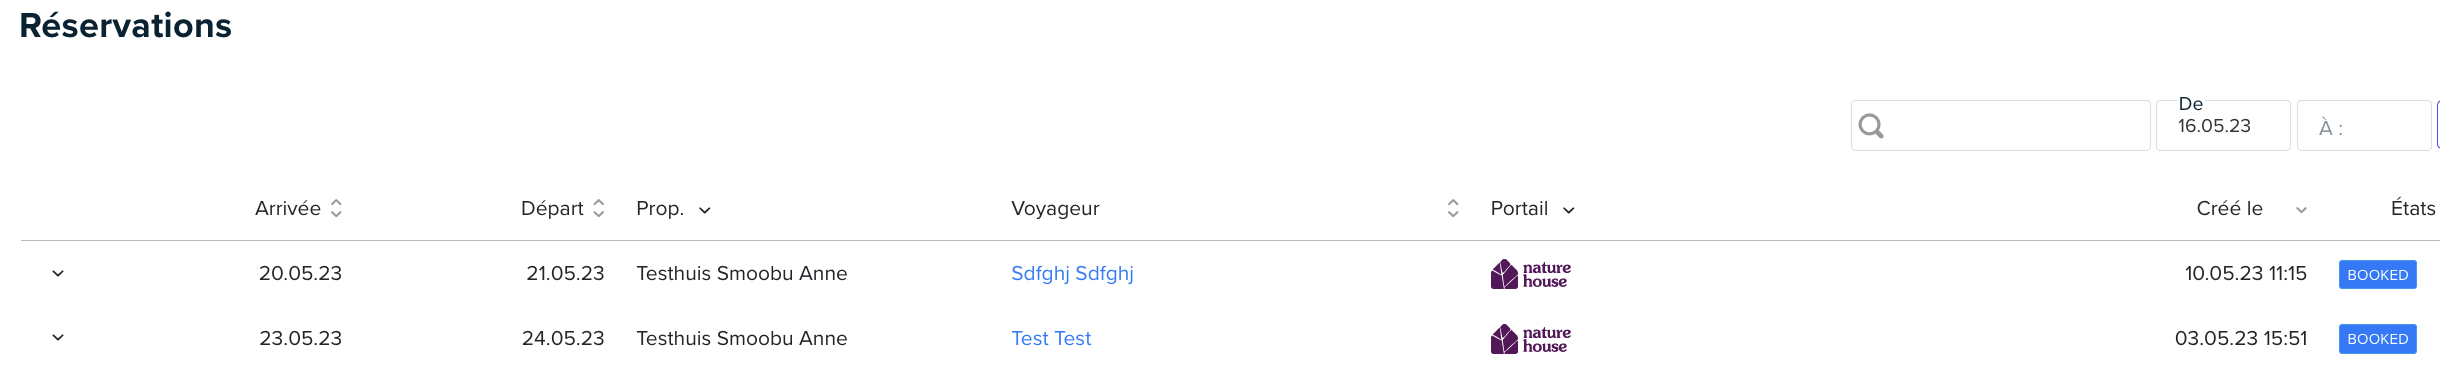The width and height of the screenshot is (2440, 372).
Task: Click the BOOKED badge for Sdfghj Sdfghj
Action: coord(2377,274)
